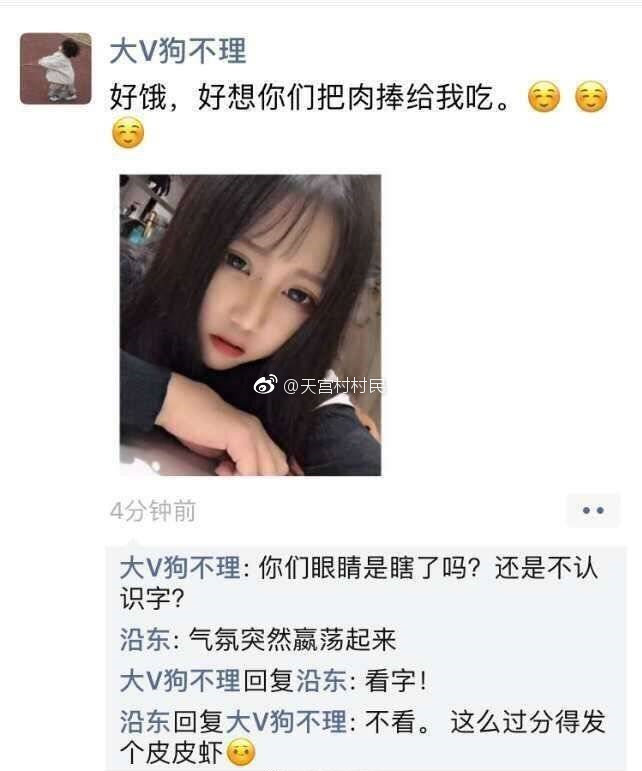
Task: Tap 沿东 mention in the 看字 reply
Action: tap(321, 681)
